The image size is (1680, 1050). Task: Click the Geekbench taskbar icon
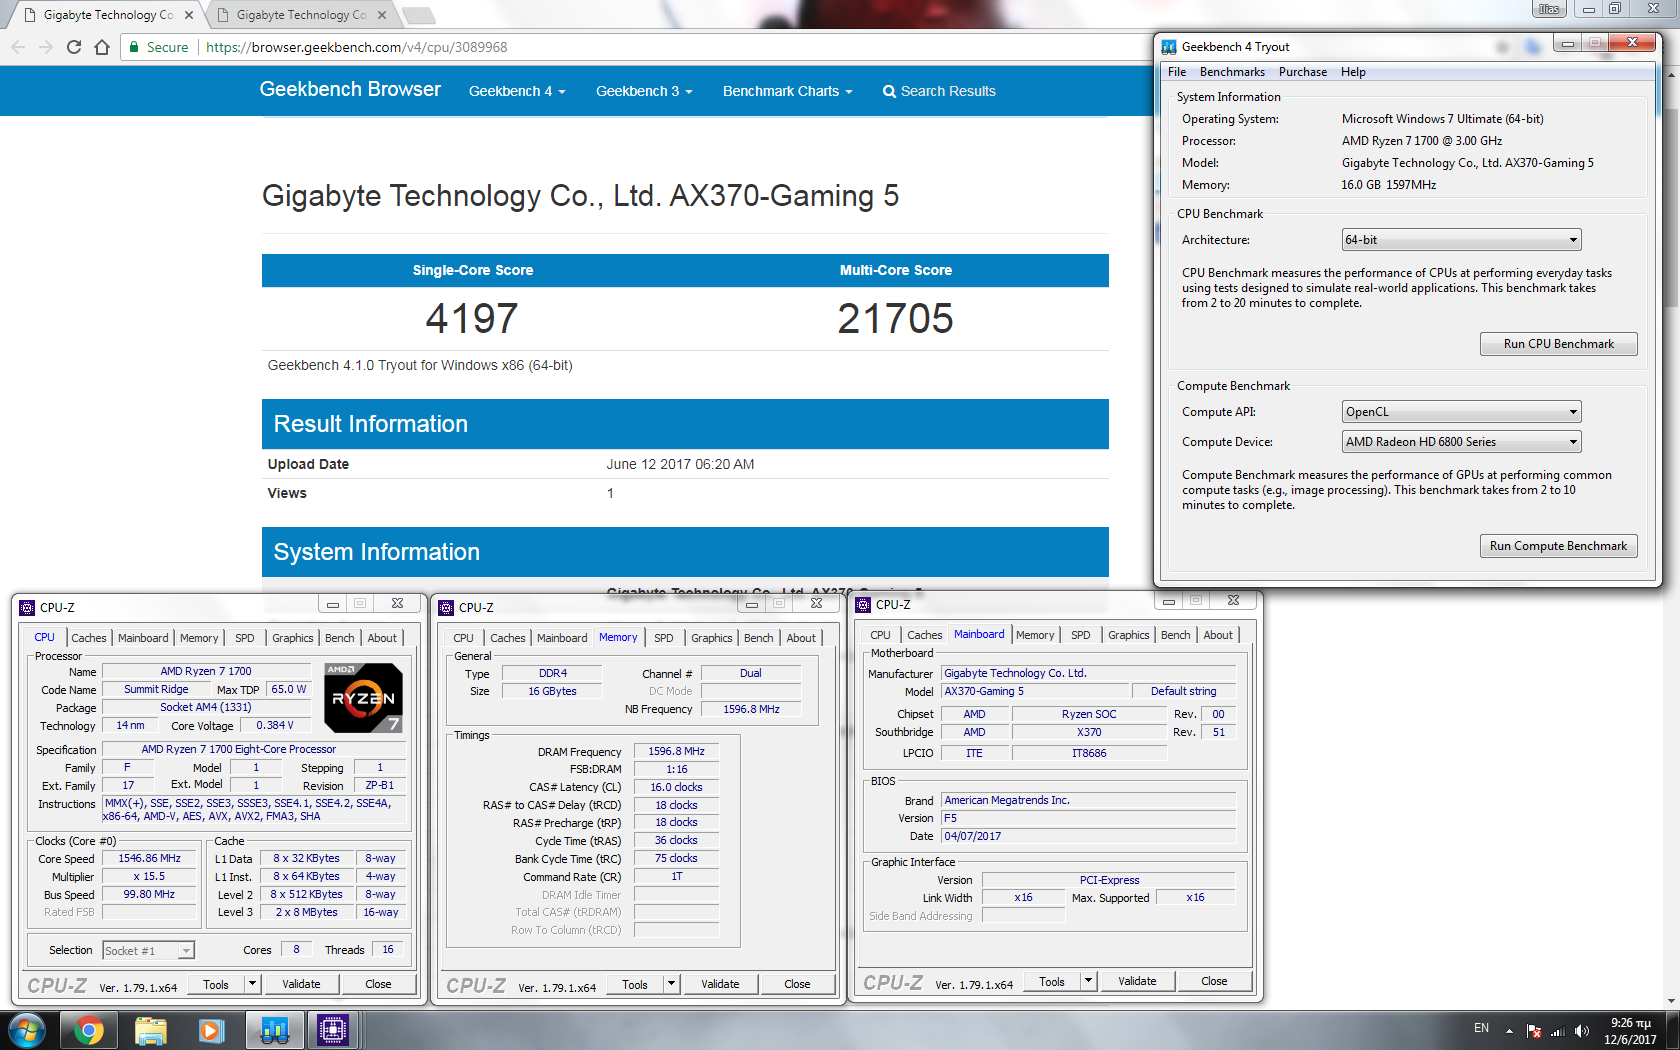coord(274,1030)
